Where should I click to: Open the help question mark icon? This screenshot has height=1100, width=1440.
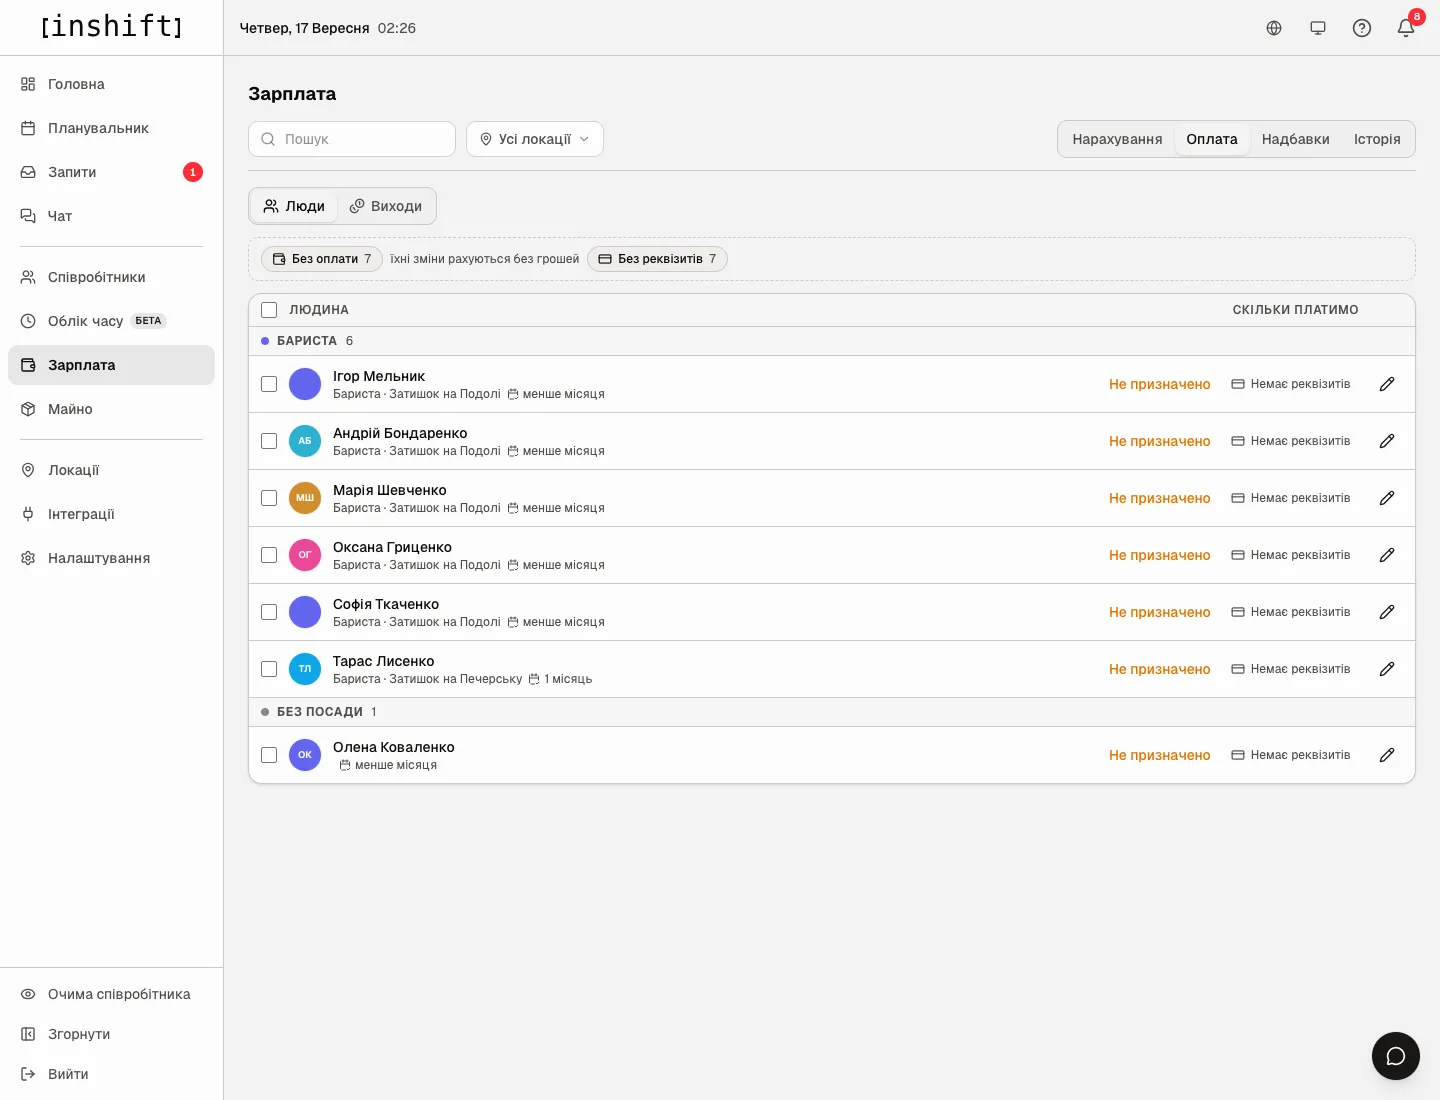tap(1362, 28)
